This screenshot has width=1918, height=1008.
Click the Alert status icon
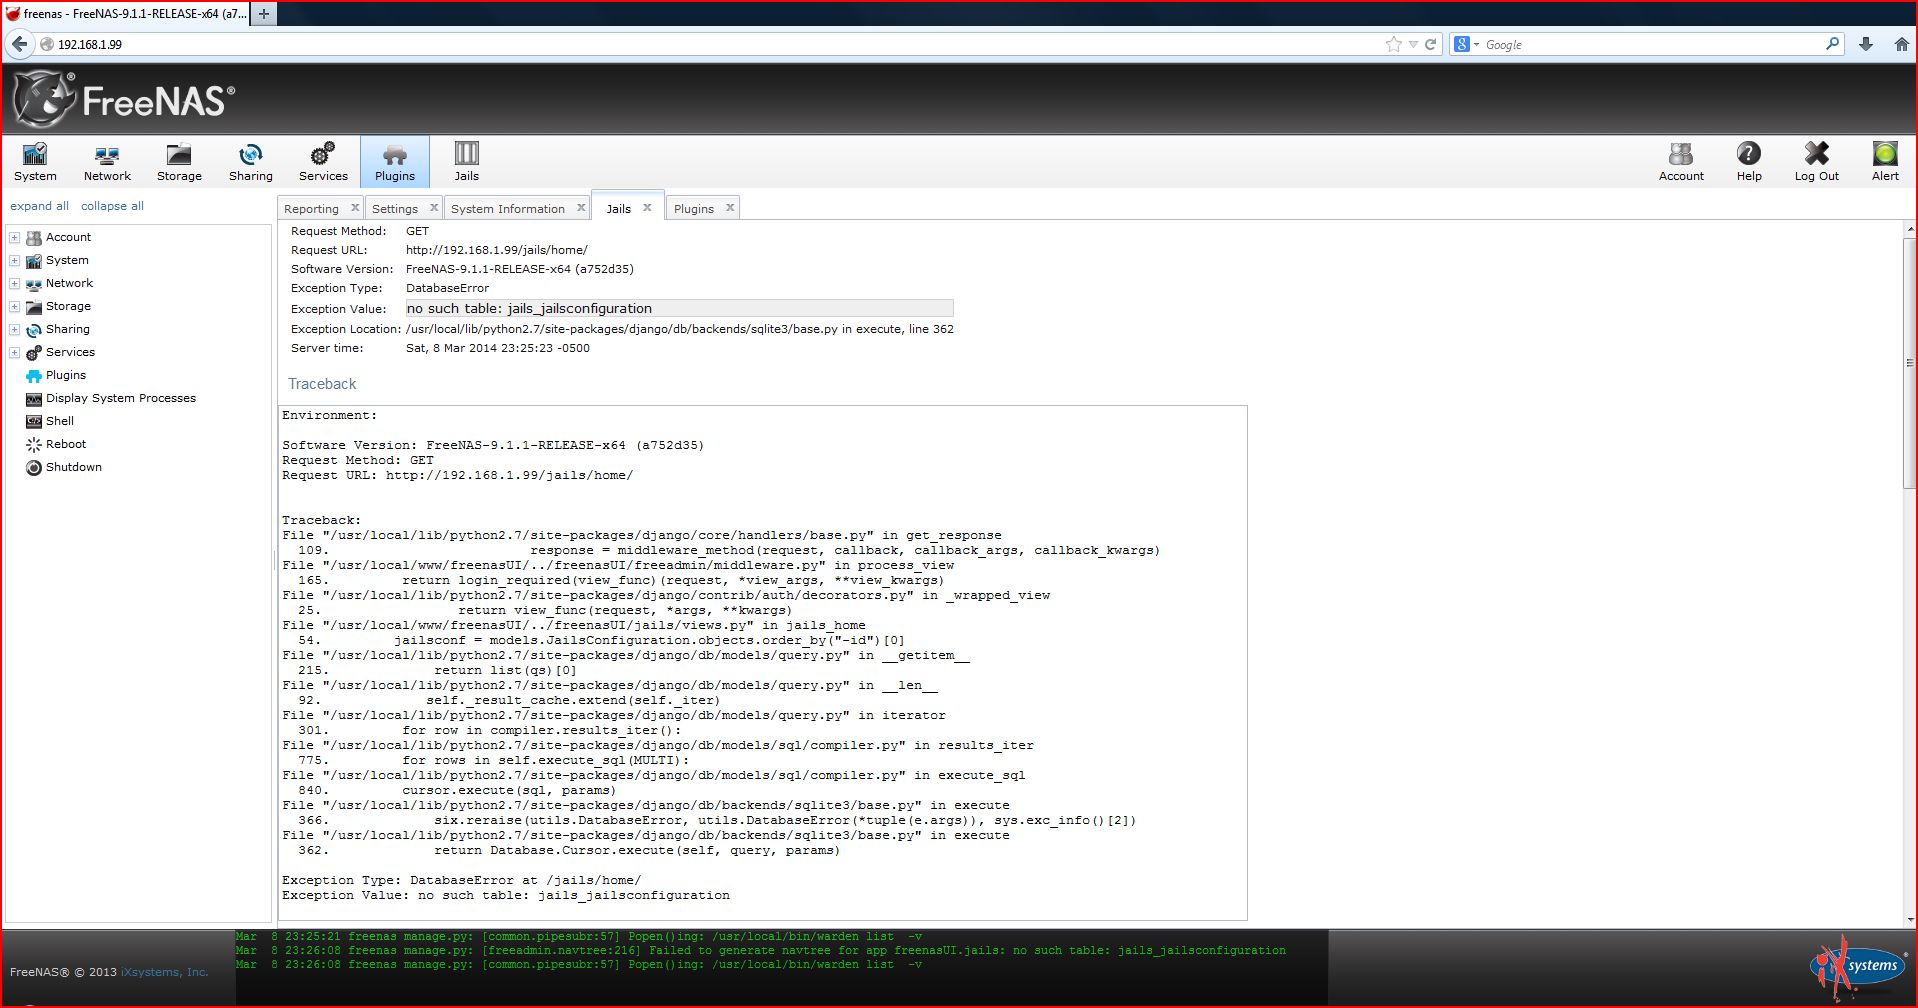click(x=1885, y=162)
